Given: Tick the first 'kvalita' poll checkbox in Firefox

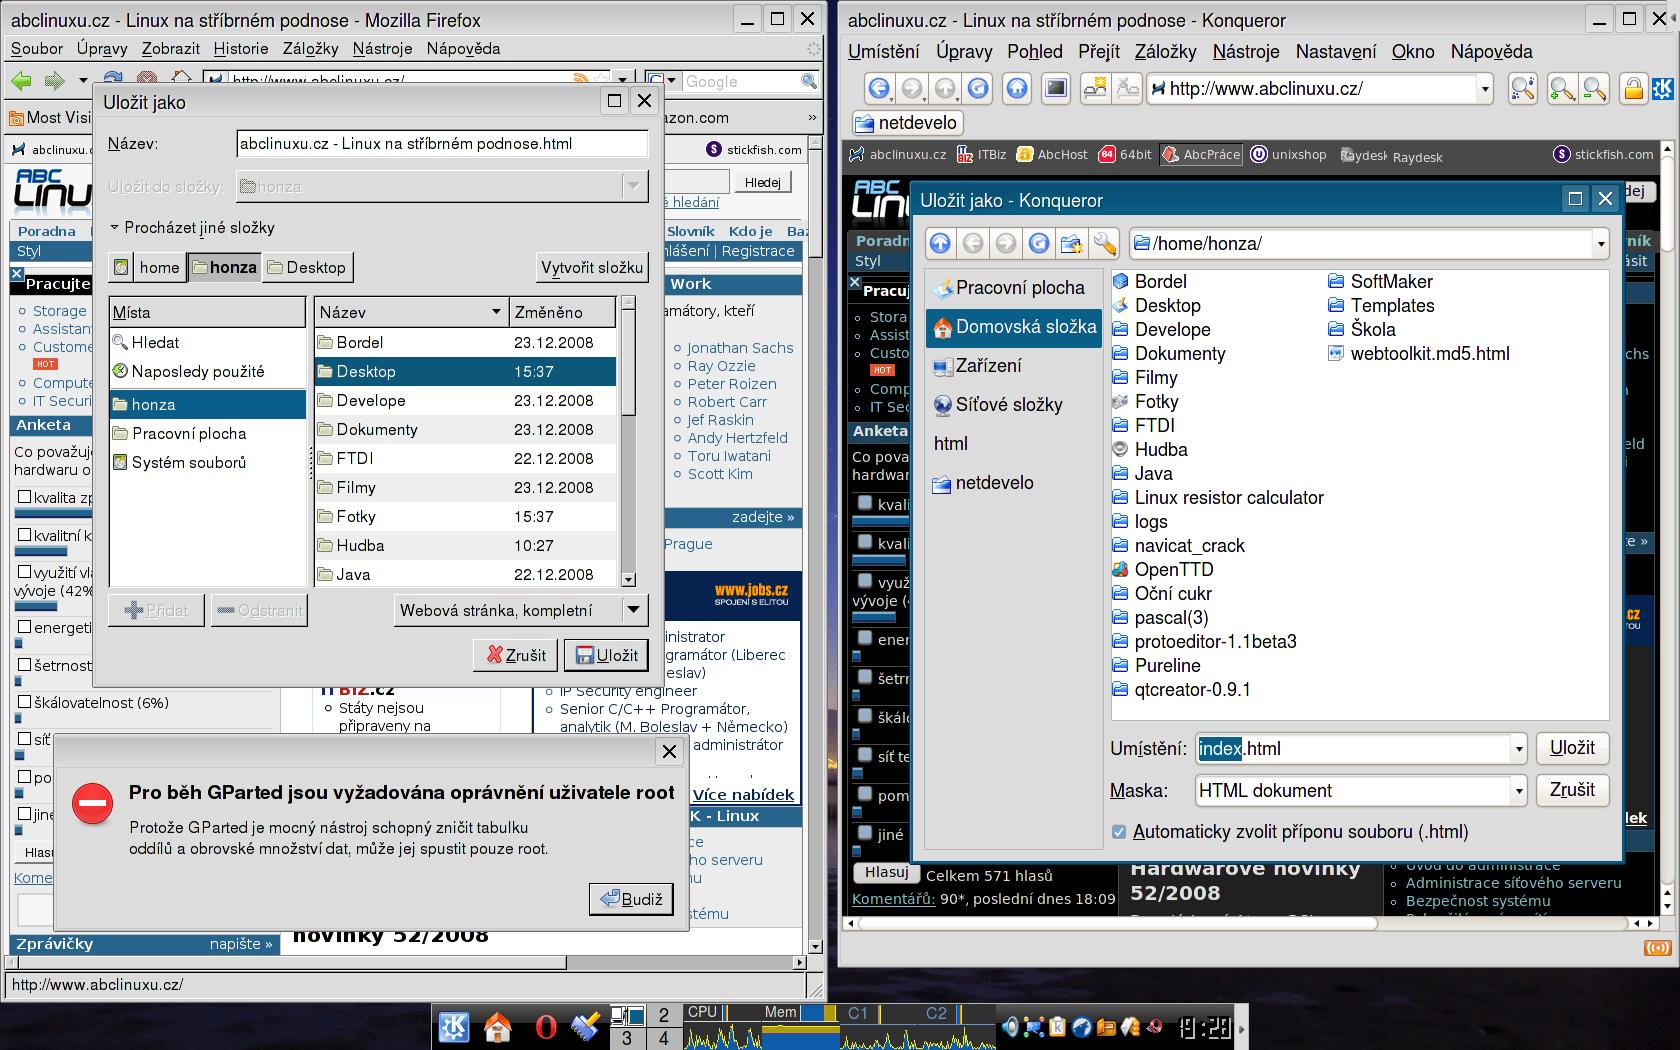Looking at the screenshot, I should click(24, 497).
